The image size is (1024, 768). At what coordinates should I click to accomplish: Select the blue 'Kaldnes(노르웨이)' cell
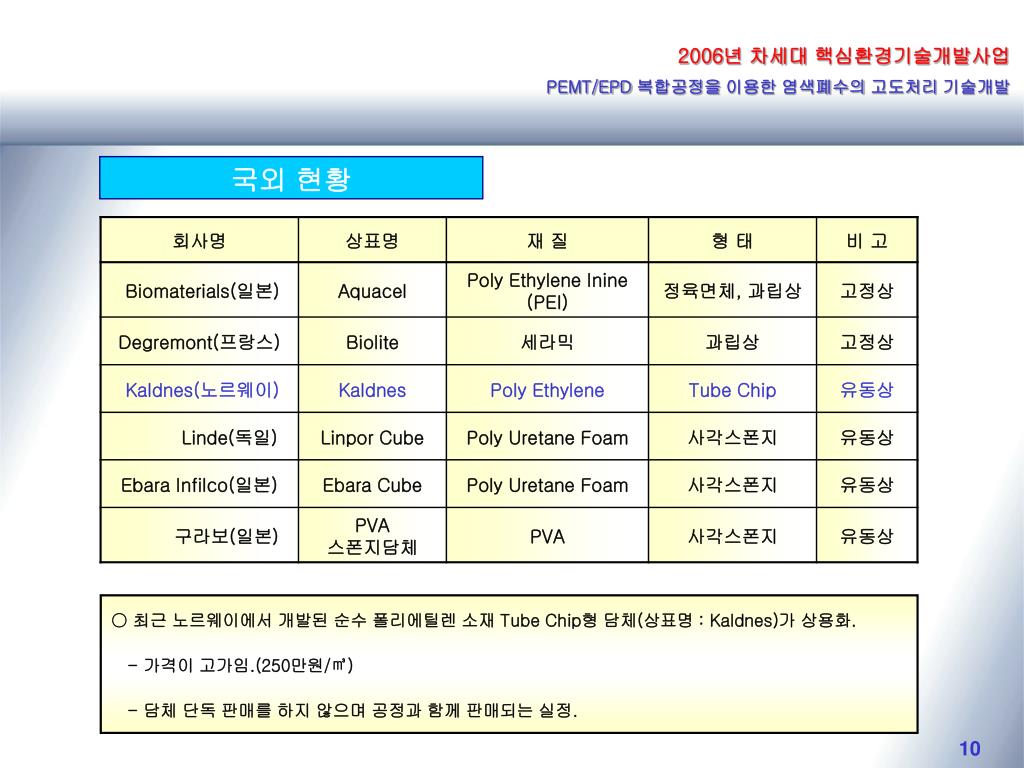pyautogui.click(x=202, y=390)
